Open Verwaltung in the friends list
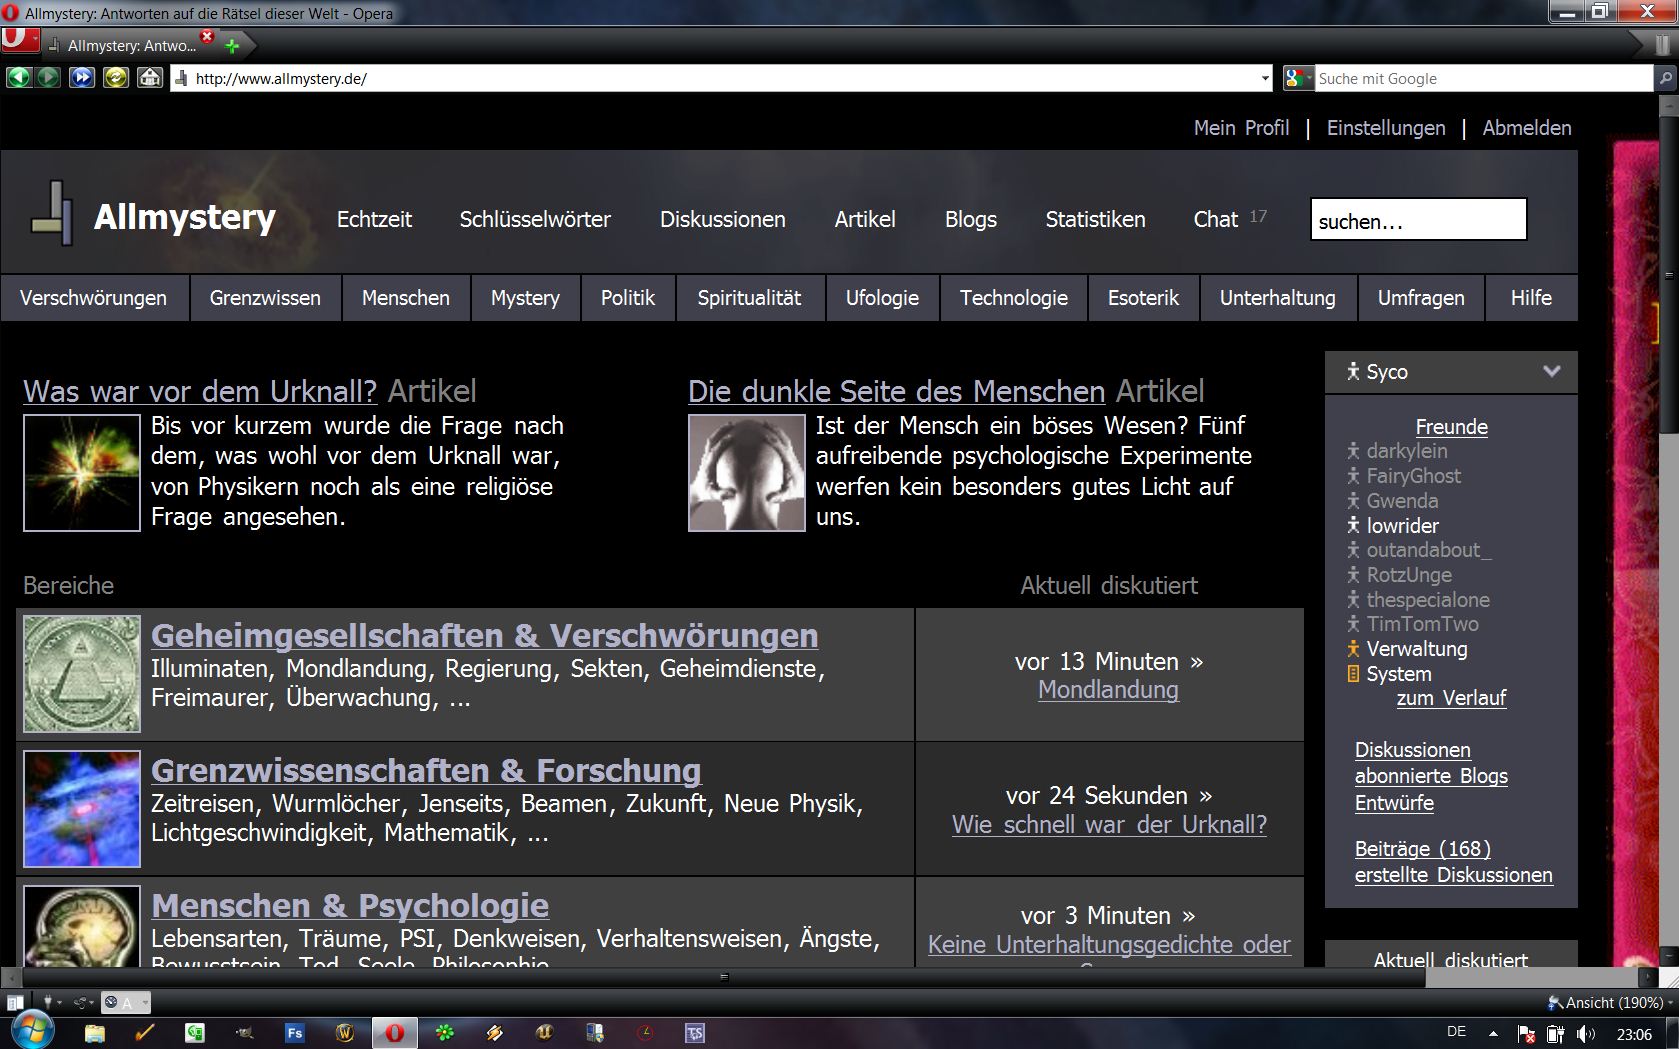The image size is (1679, 1049). click(x=1417, y=649)
